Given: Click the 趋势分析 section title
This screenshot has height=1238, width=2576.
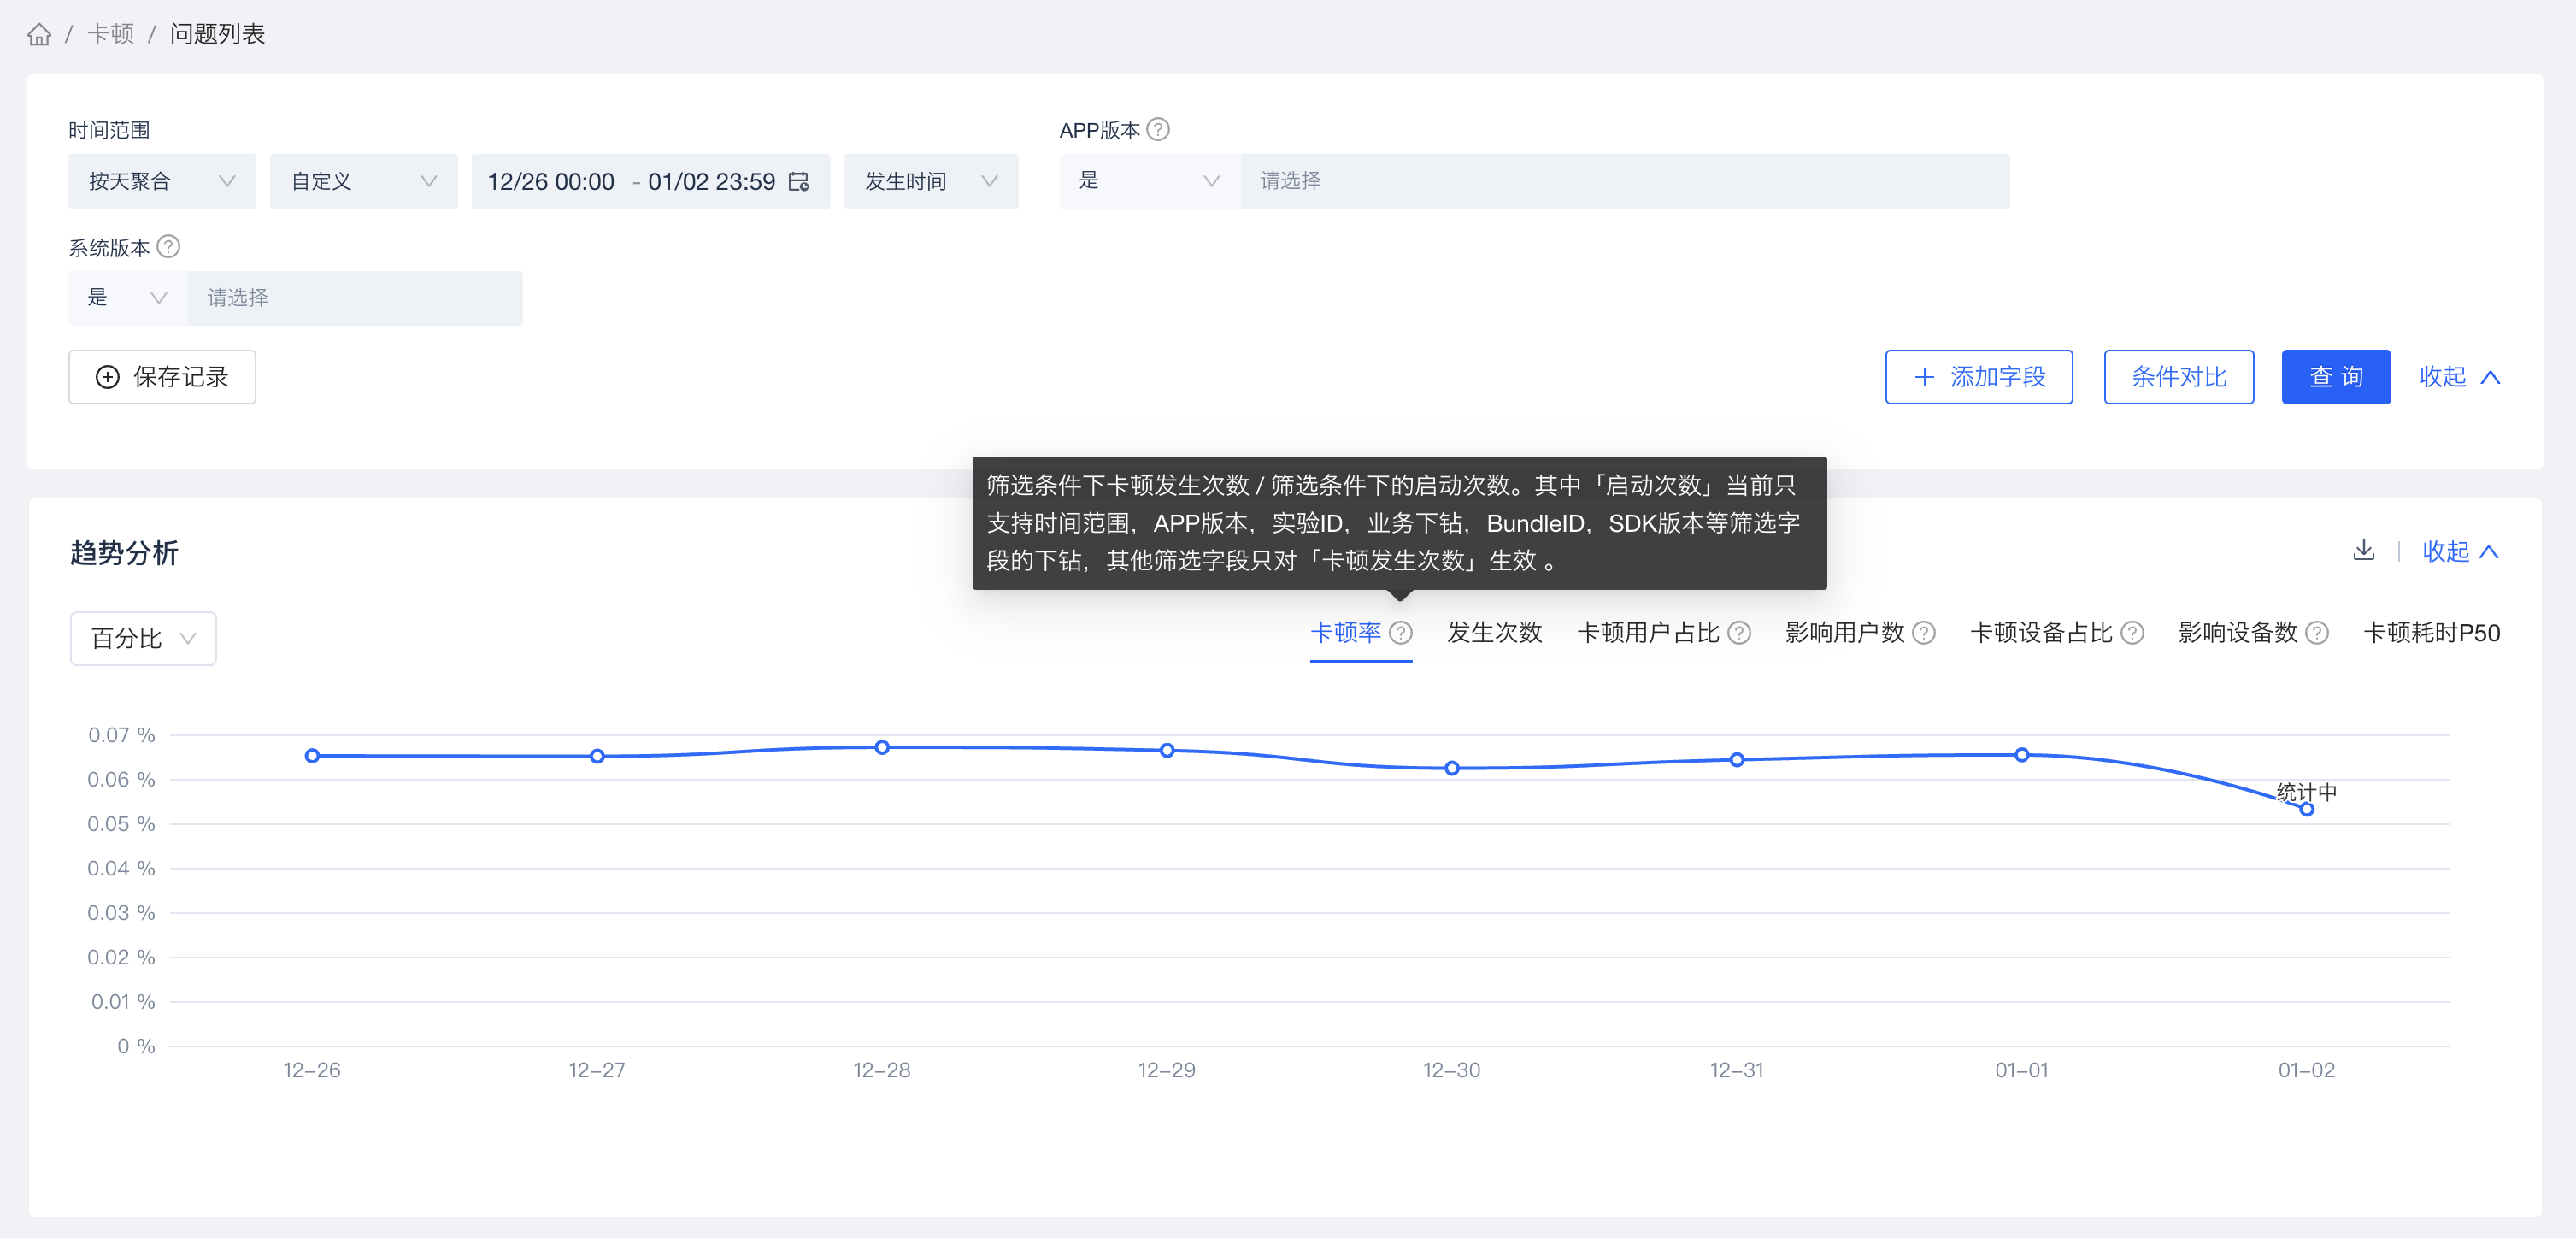Looking at the screenshot, I should (124, 553).
